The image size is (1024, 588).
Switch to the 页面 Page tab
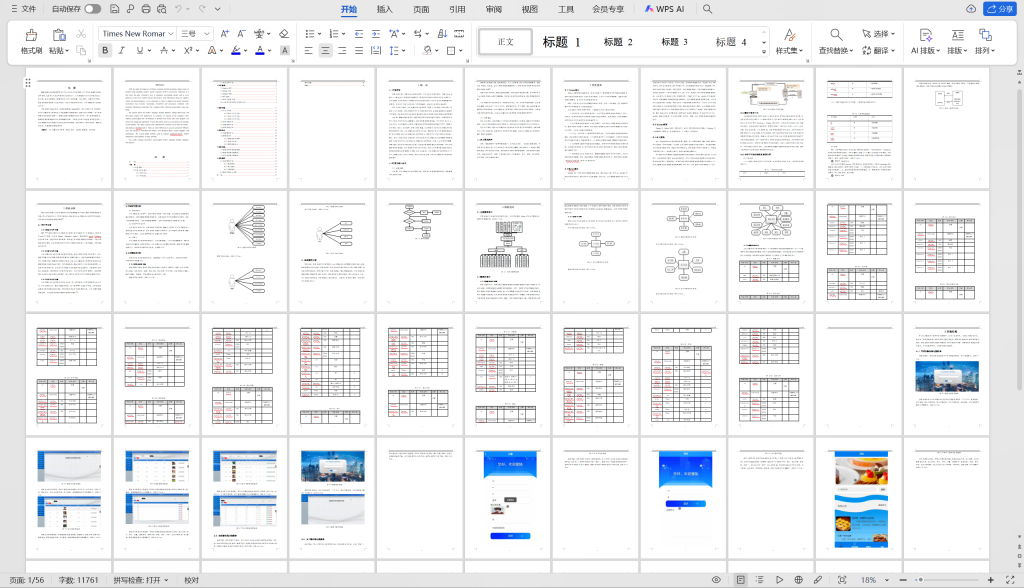click(421, 9)
